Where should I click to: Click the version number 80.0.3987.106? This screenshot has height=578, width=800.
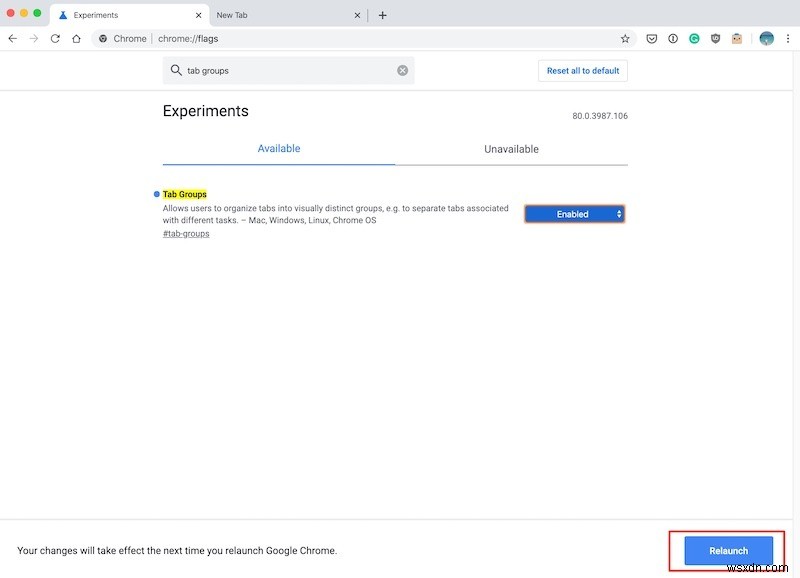599,116
